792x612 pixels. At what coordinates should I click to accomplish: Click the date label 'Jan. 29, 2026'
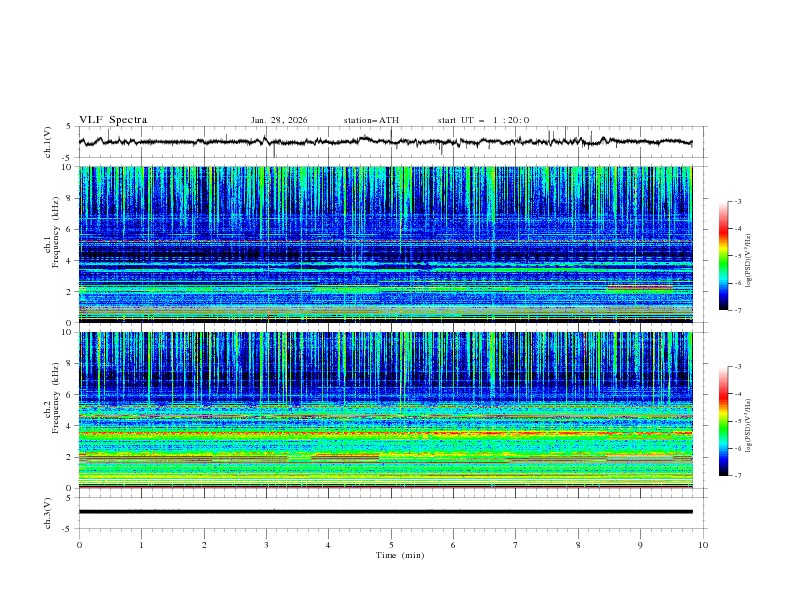[279, 120]
